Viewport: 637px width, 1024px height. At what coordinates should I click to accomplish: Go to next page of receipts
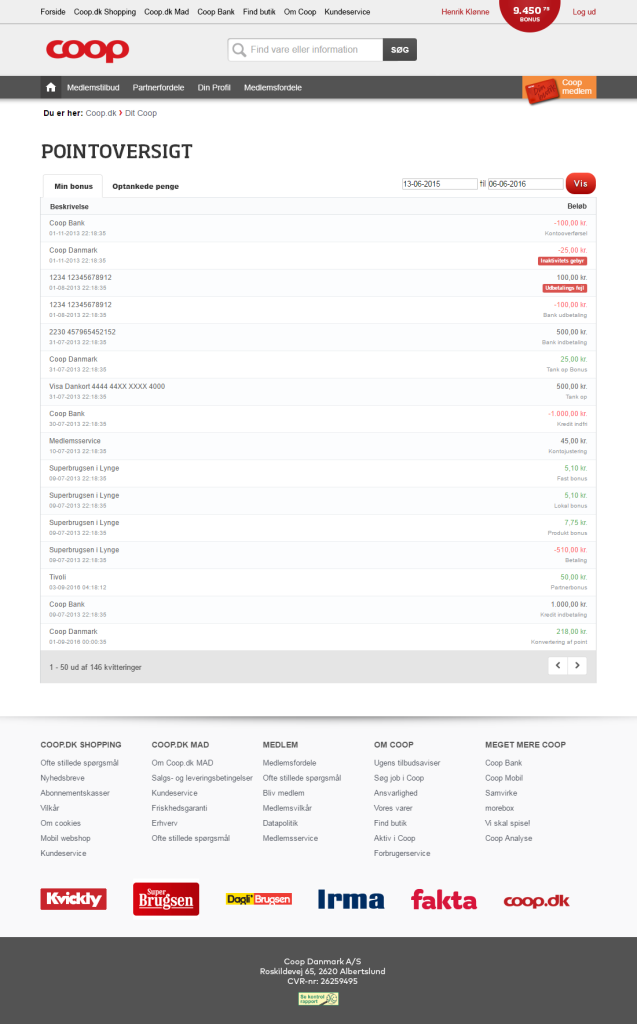(x=577, y=665)
